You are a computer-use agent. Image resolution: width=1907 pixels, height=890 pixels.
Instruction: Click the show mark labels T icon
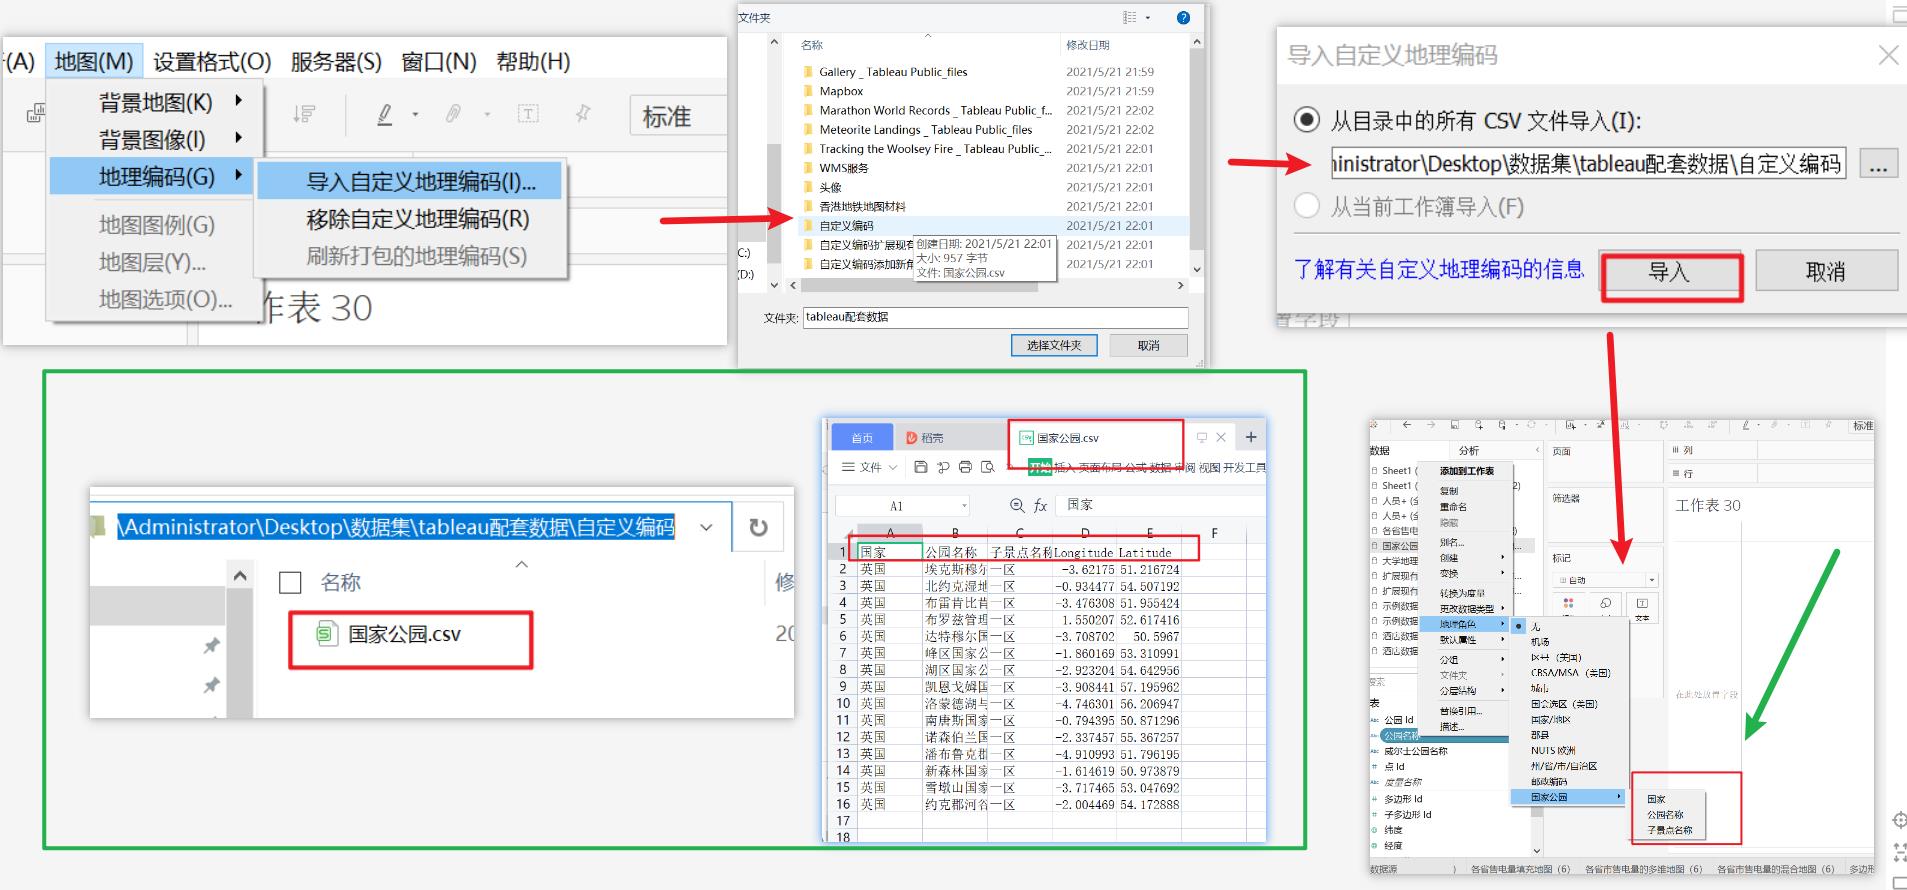tap(528, 114)
